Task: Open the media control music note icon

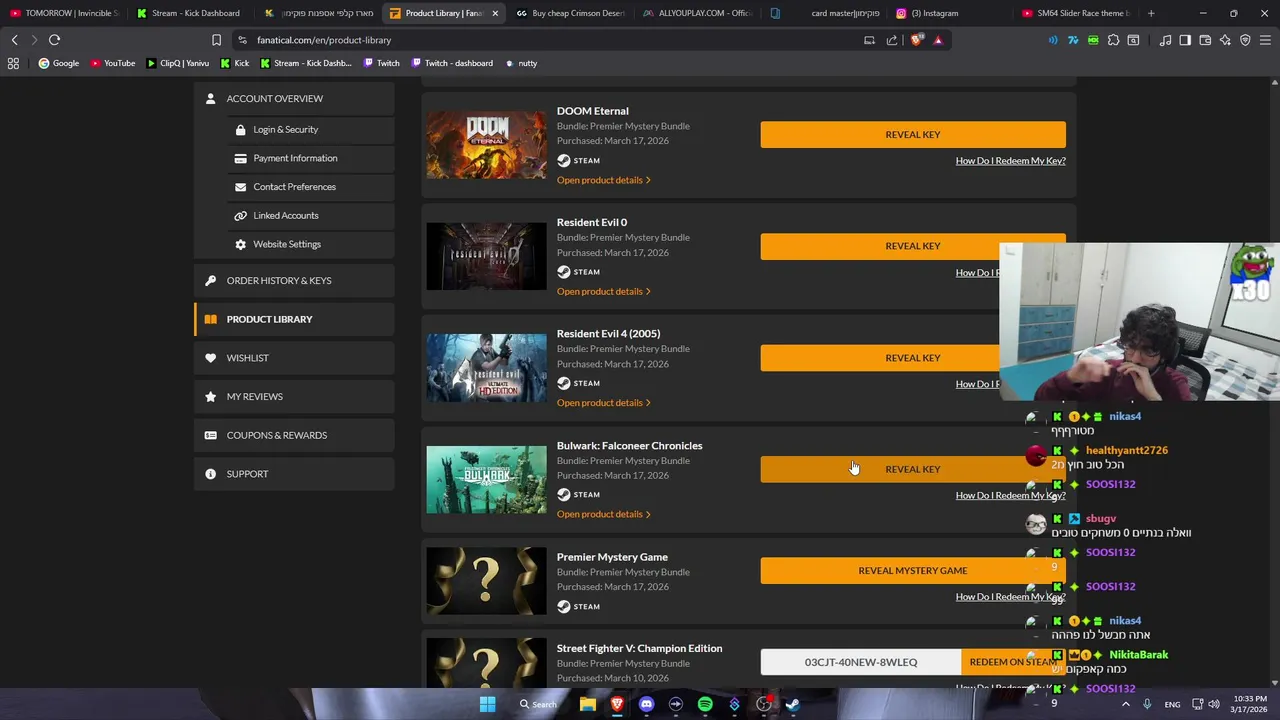Action: coord(1165,40)
